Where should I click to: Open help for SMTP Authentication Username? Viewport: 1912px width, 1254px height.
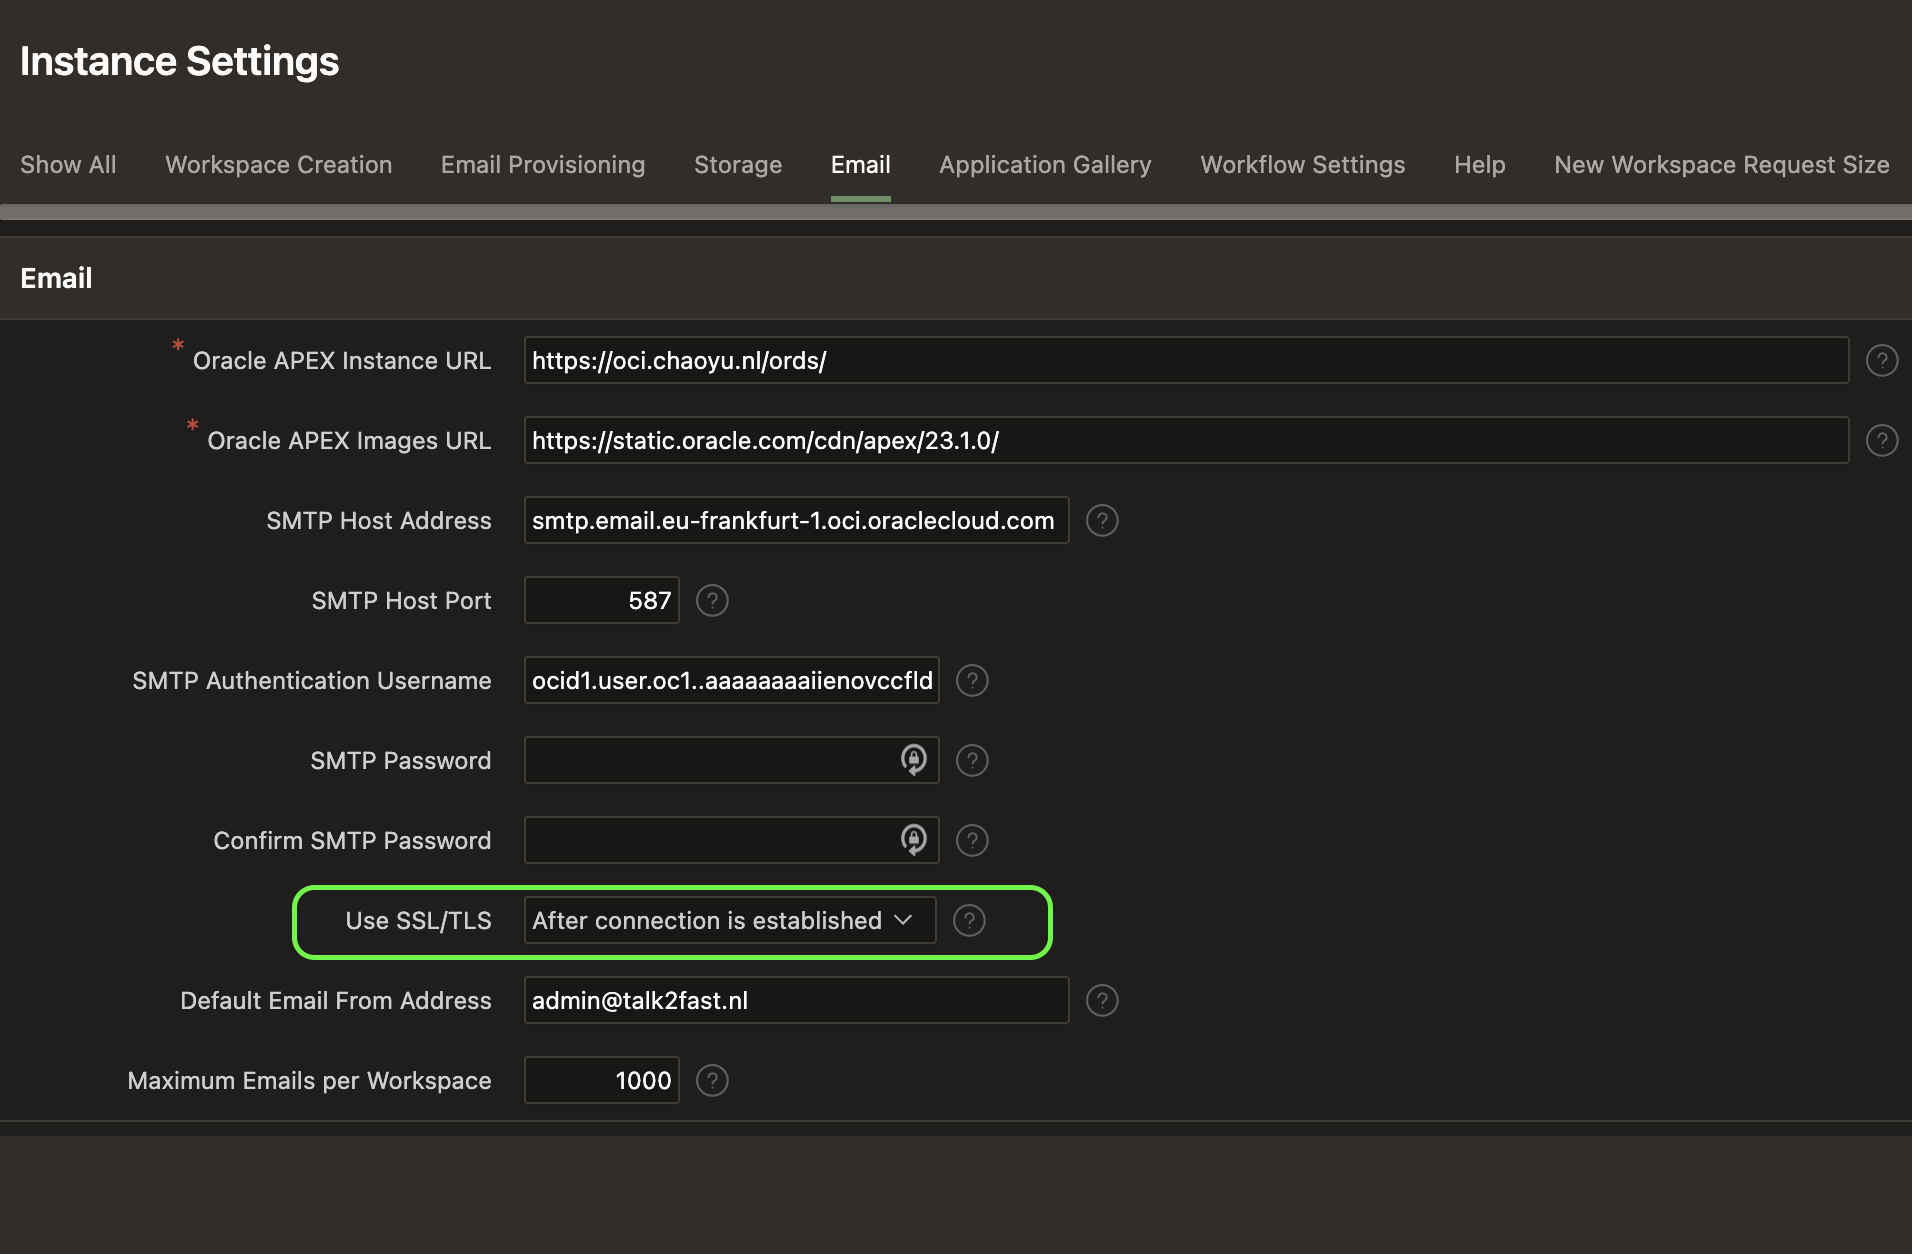coord(971,680)
